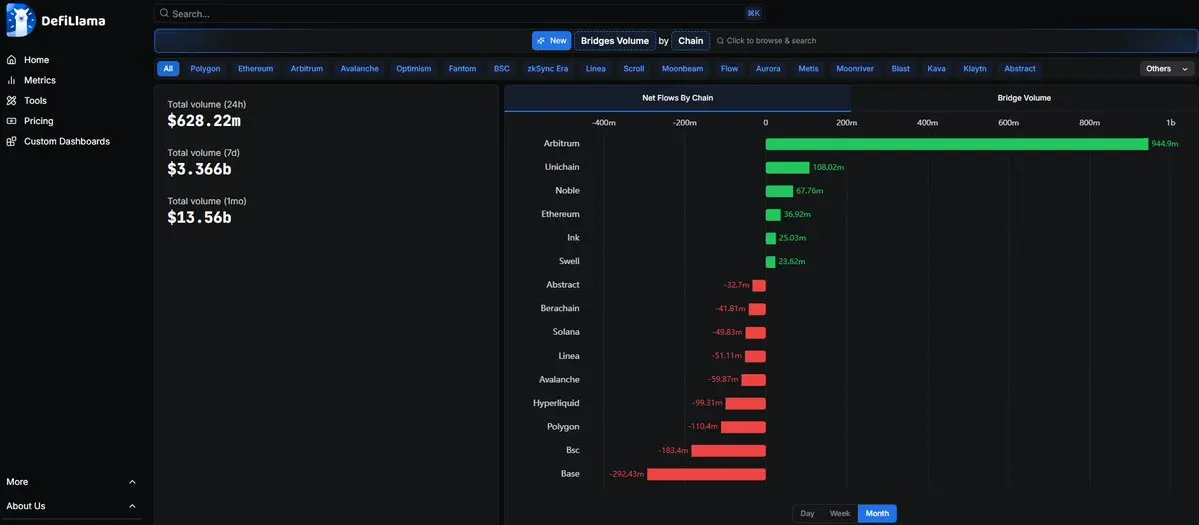This screenshot has height=525, width=1199.
Task: Switch to Net Flows By Chain tab
Action: (677, 98)
